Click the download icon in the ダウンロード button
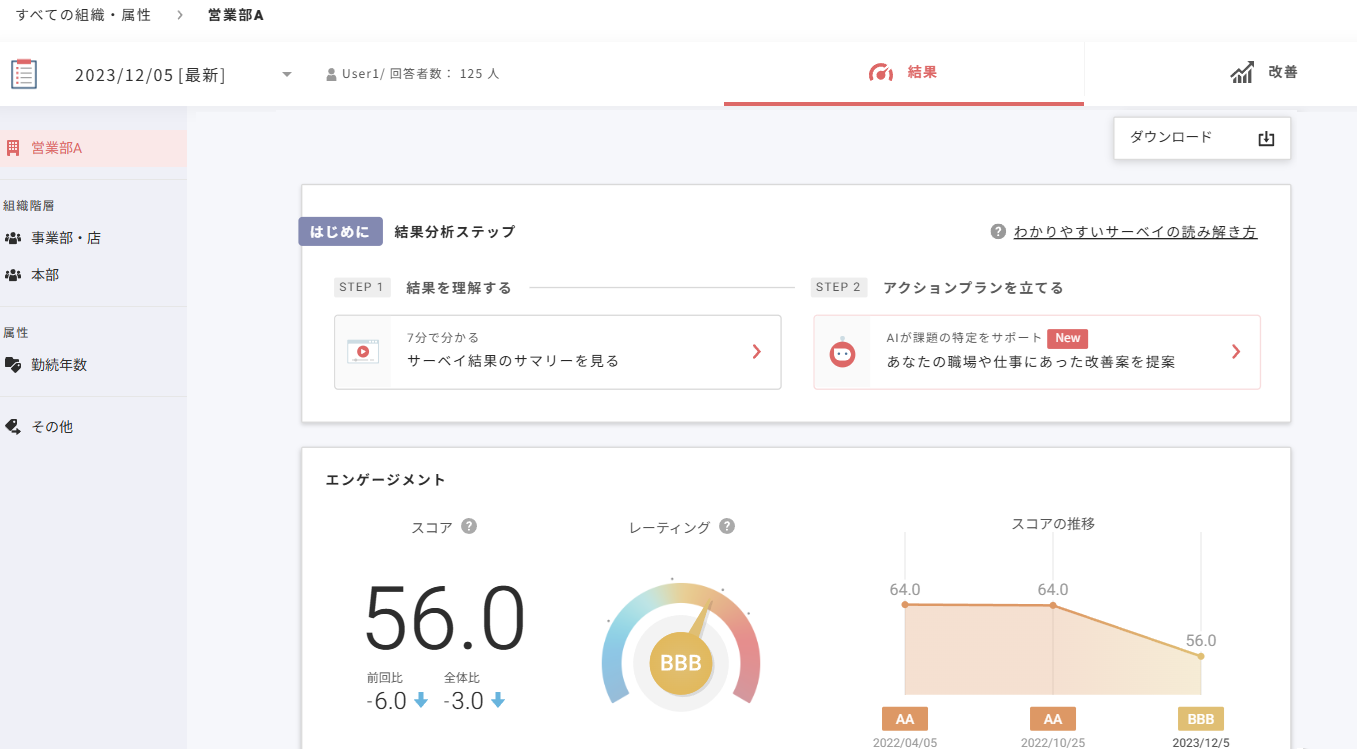 click(x=1266, y=139)
